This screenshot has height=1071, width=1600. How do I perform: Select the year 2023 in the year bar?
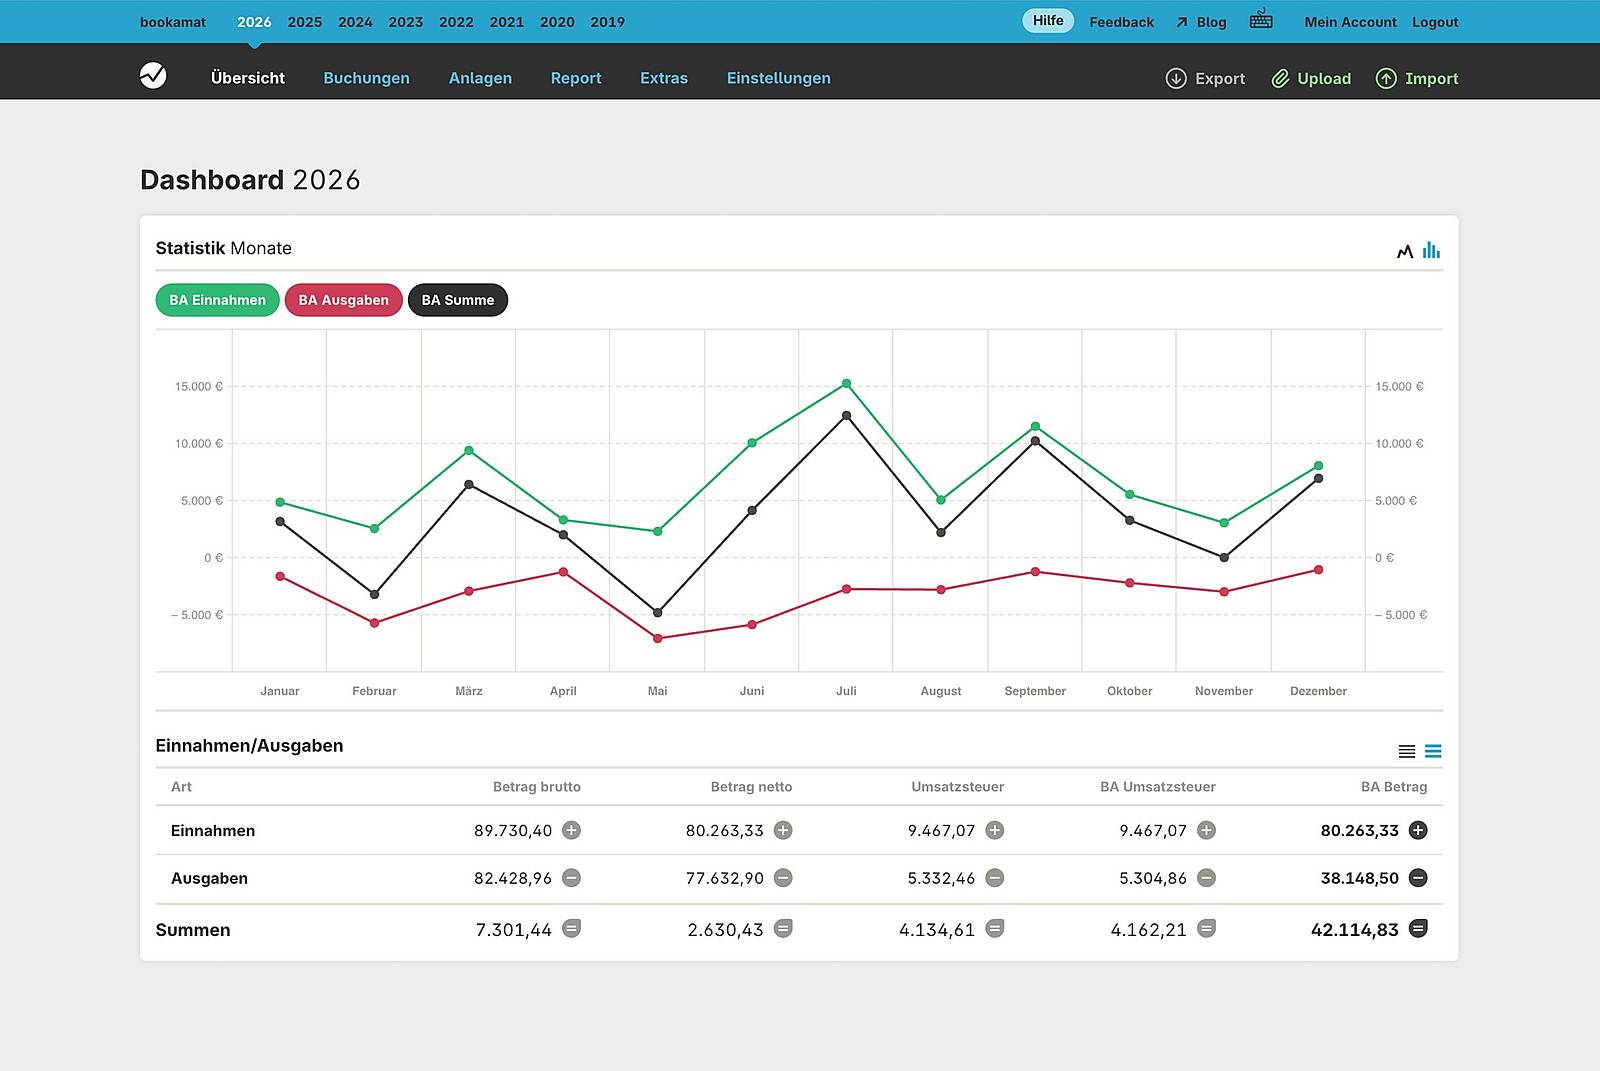pyautogui.click(x=405, y=21)
